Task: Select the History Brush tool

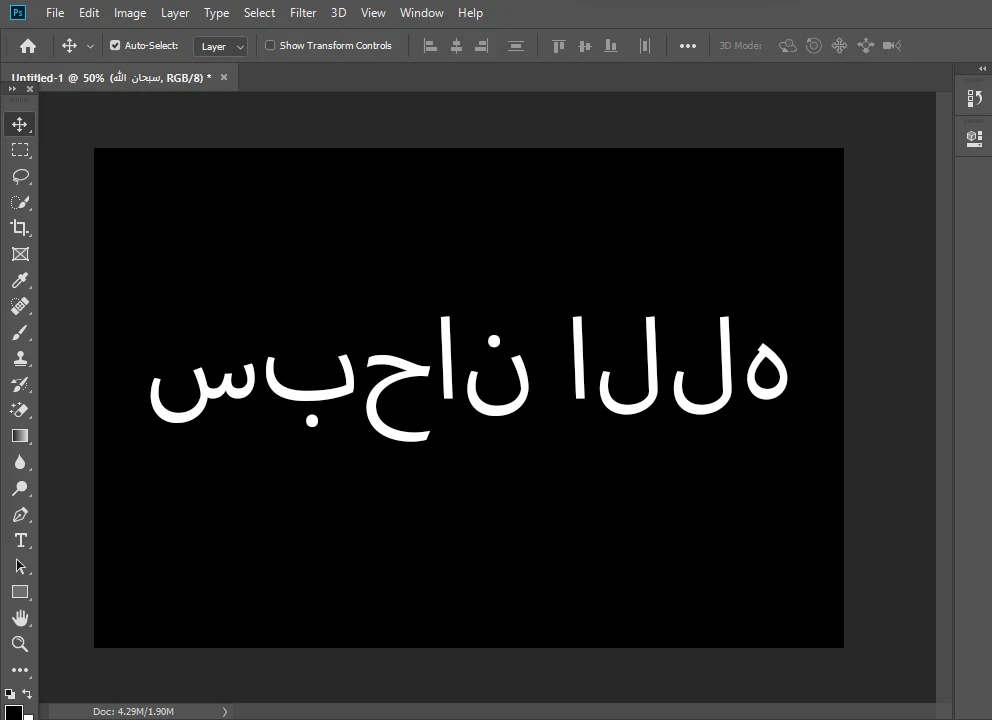Action: point(20,384)
